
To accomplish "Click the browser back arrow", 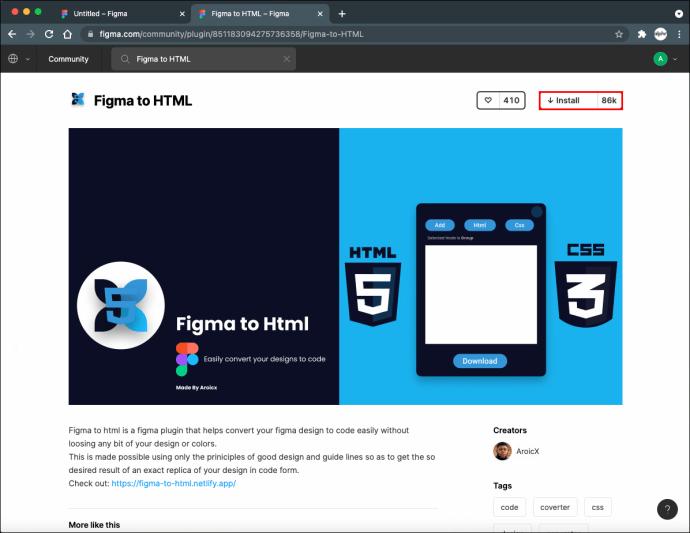I will (x=12, y=34).
